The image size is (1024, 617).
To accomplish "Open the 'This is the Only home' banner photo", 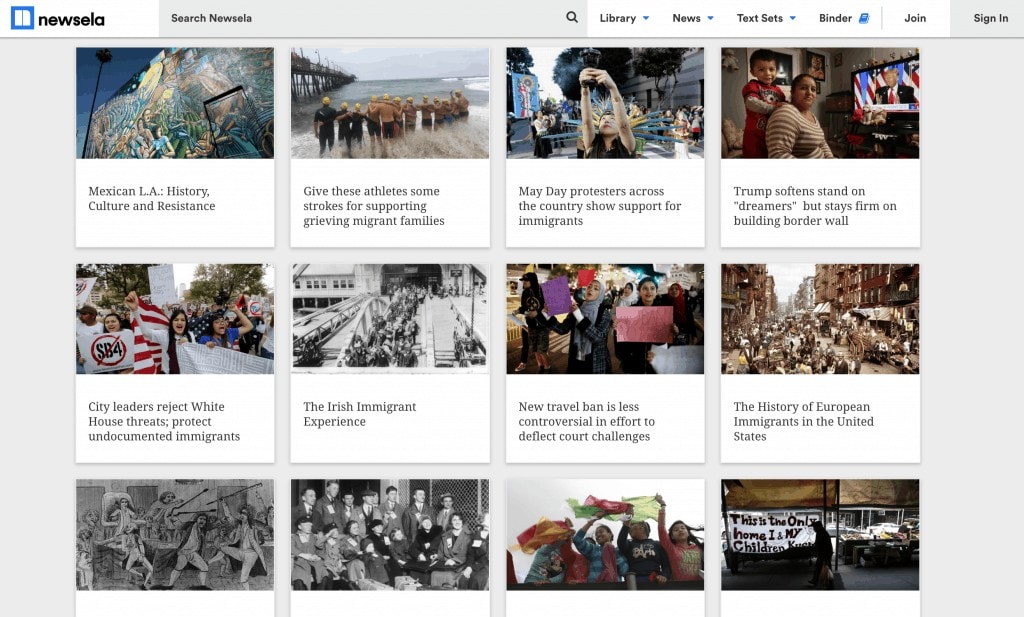I will 820,535.
